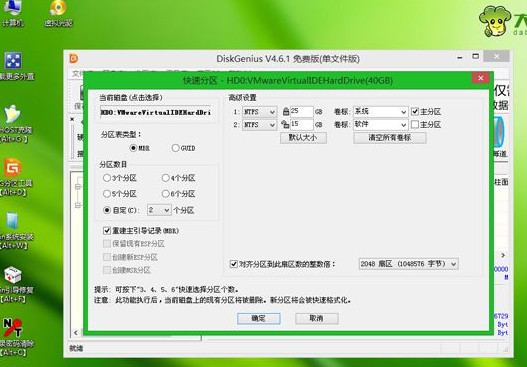Screen dimensions: 527x367
Task: Confirm with the 确定 button
Action: [258, 318]
